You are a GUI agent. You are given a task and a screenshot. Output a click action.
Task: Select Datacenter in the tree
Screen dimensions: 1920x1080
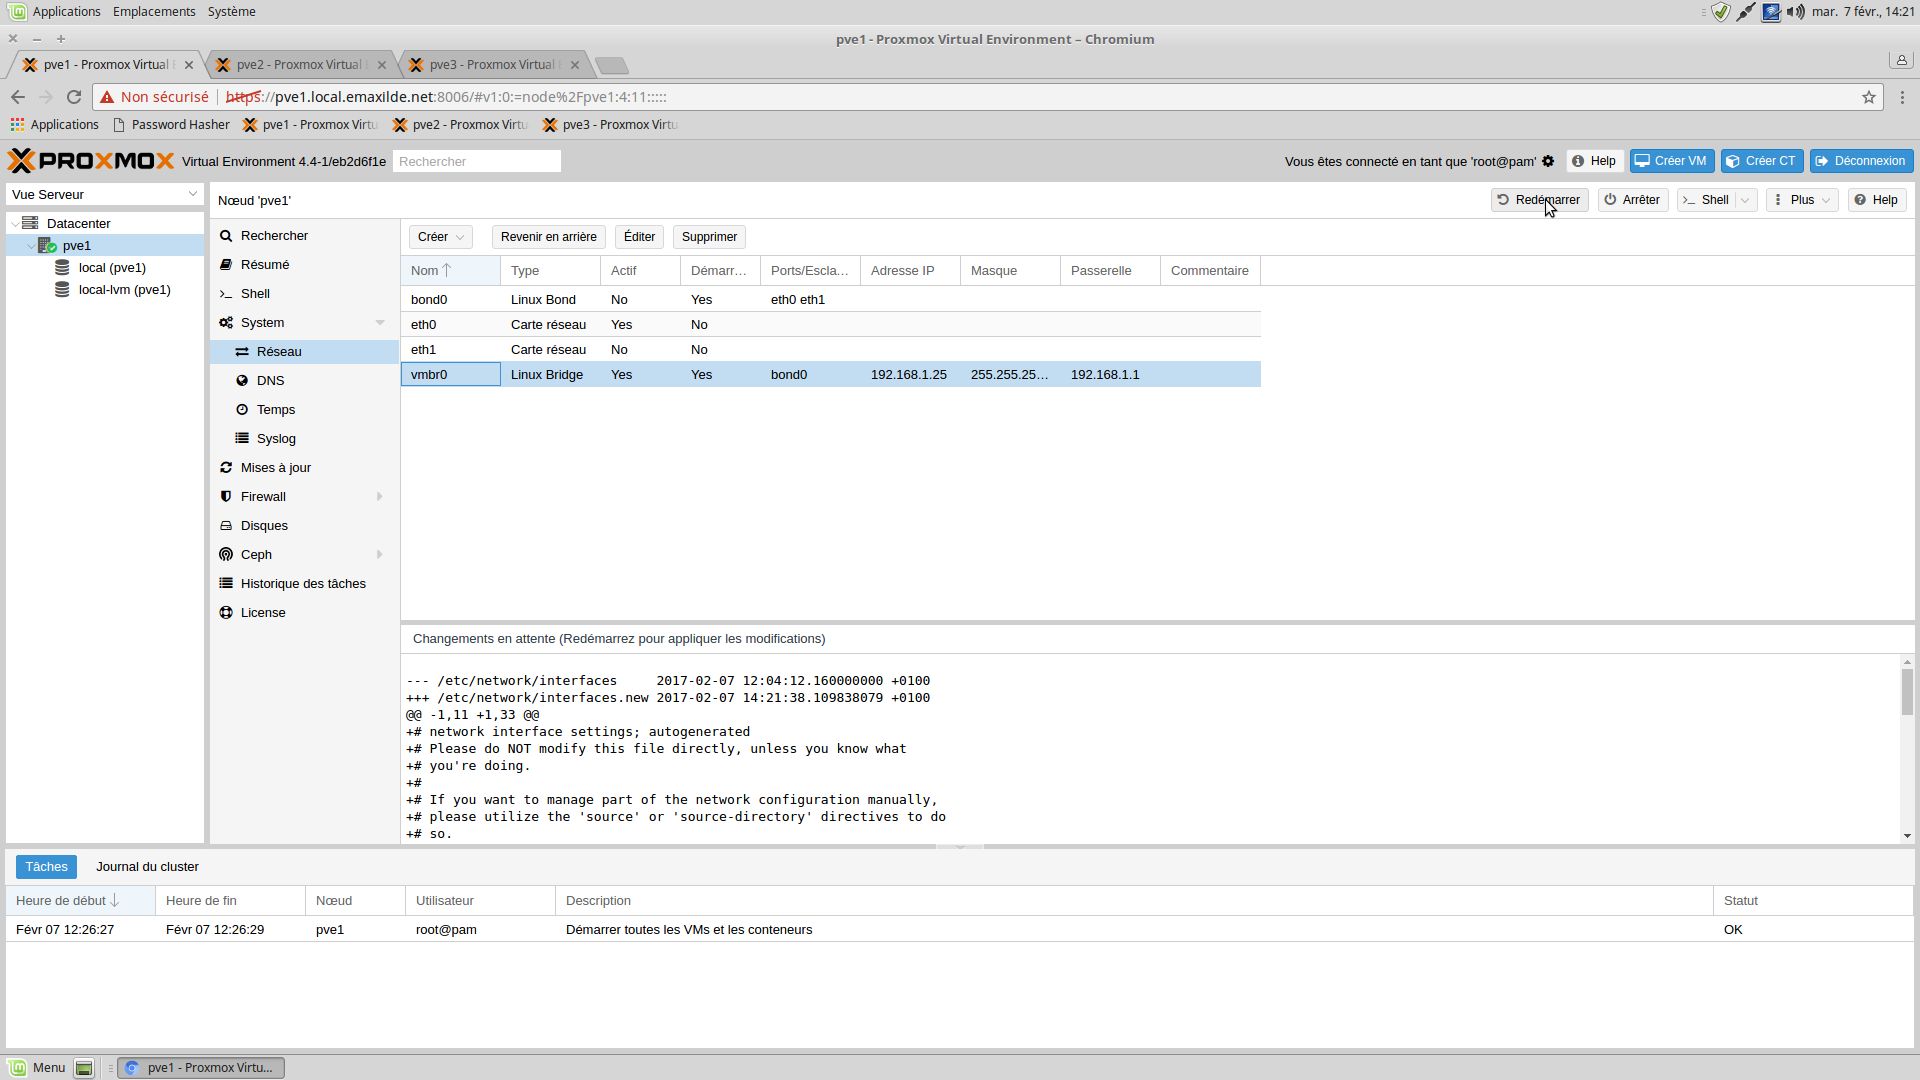pos(78,224)
